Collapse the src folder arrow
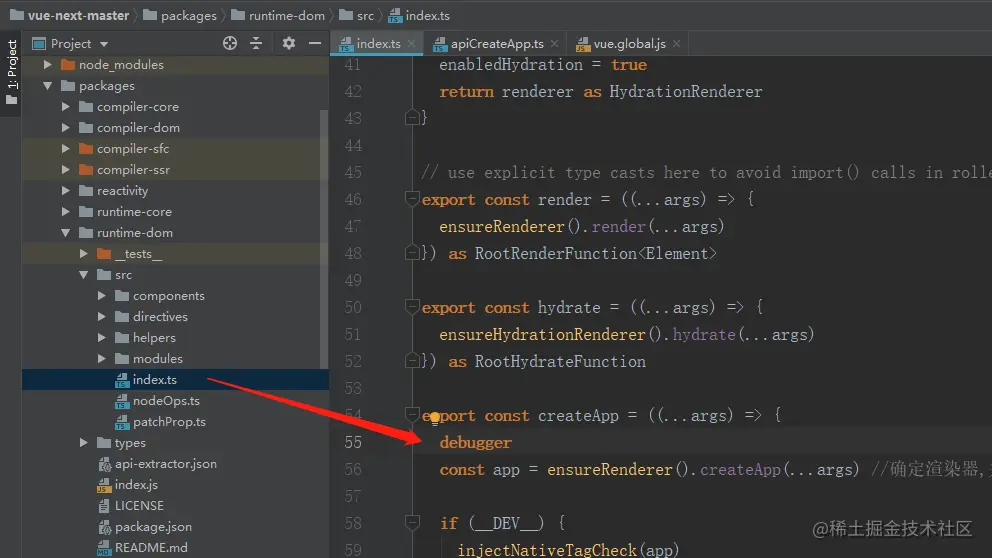The width and height of the screenshot is (992, 558). tap(84, 275)
